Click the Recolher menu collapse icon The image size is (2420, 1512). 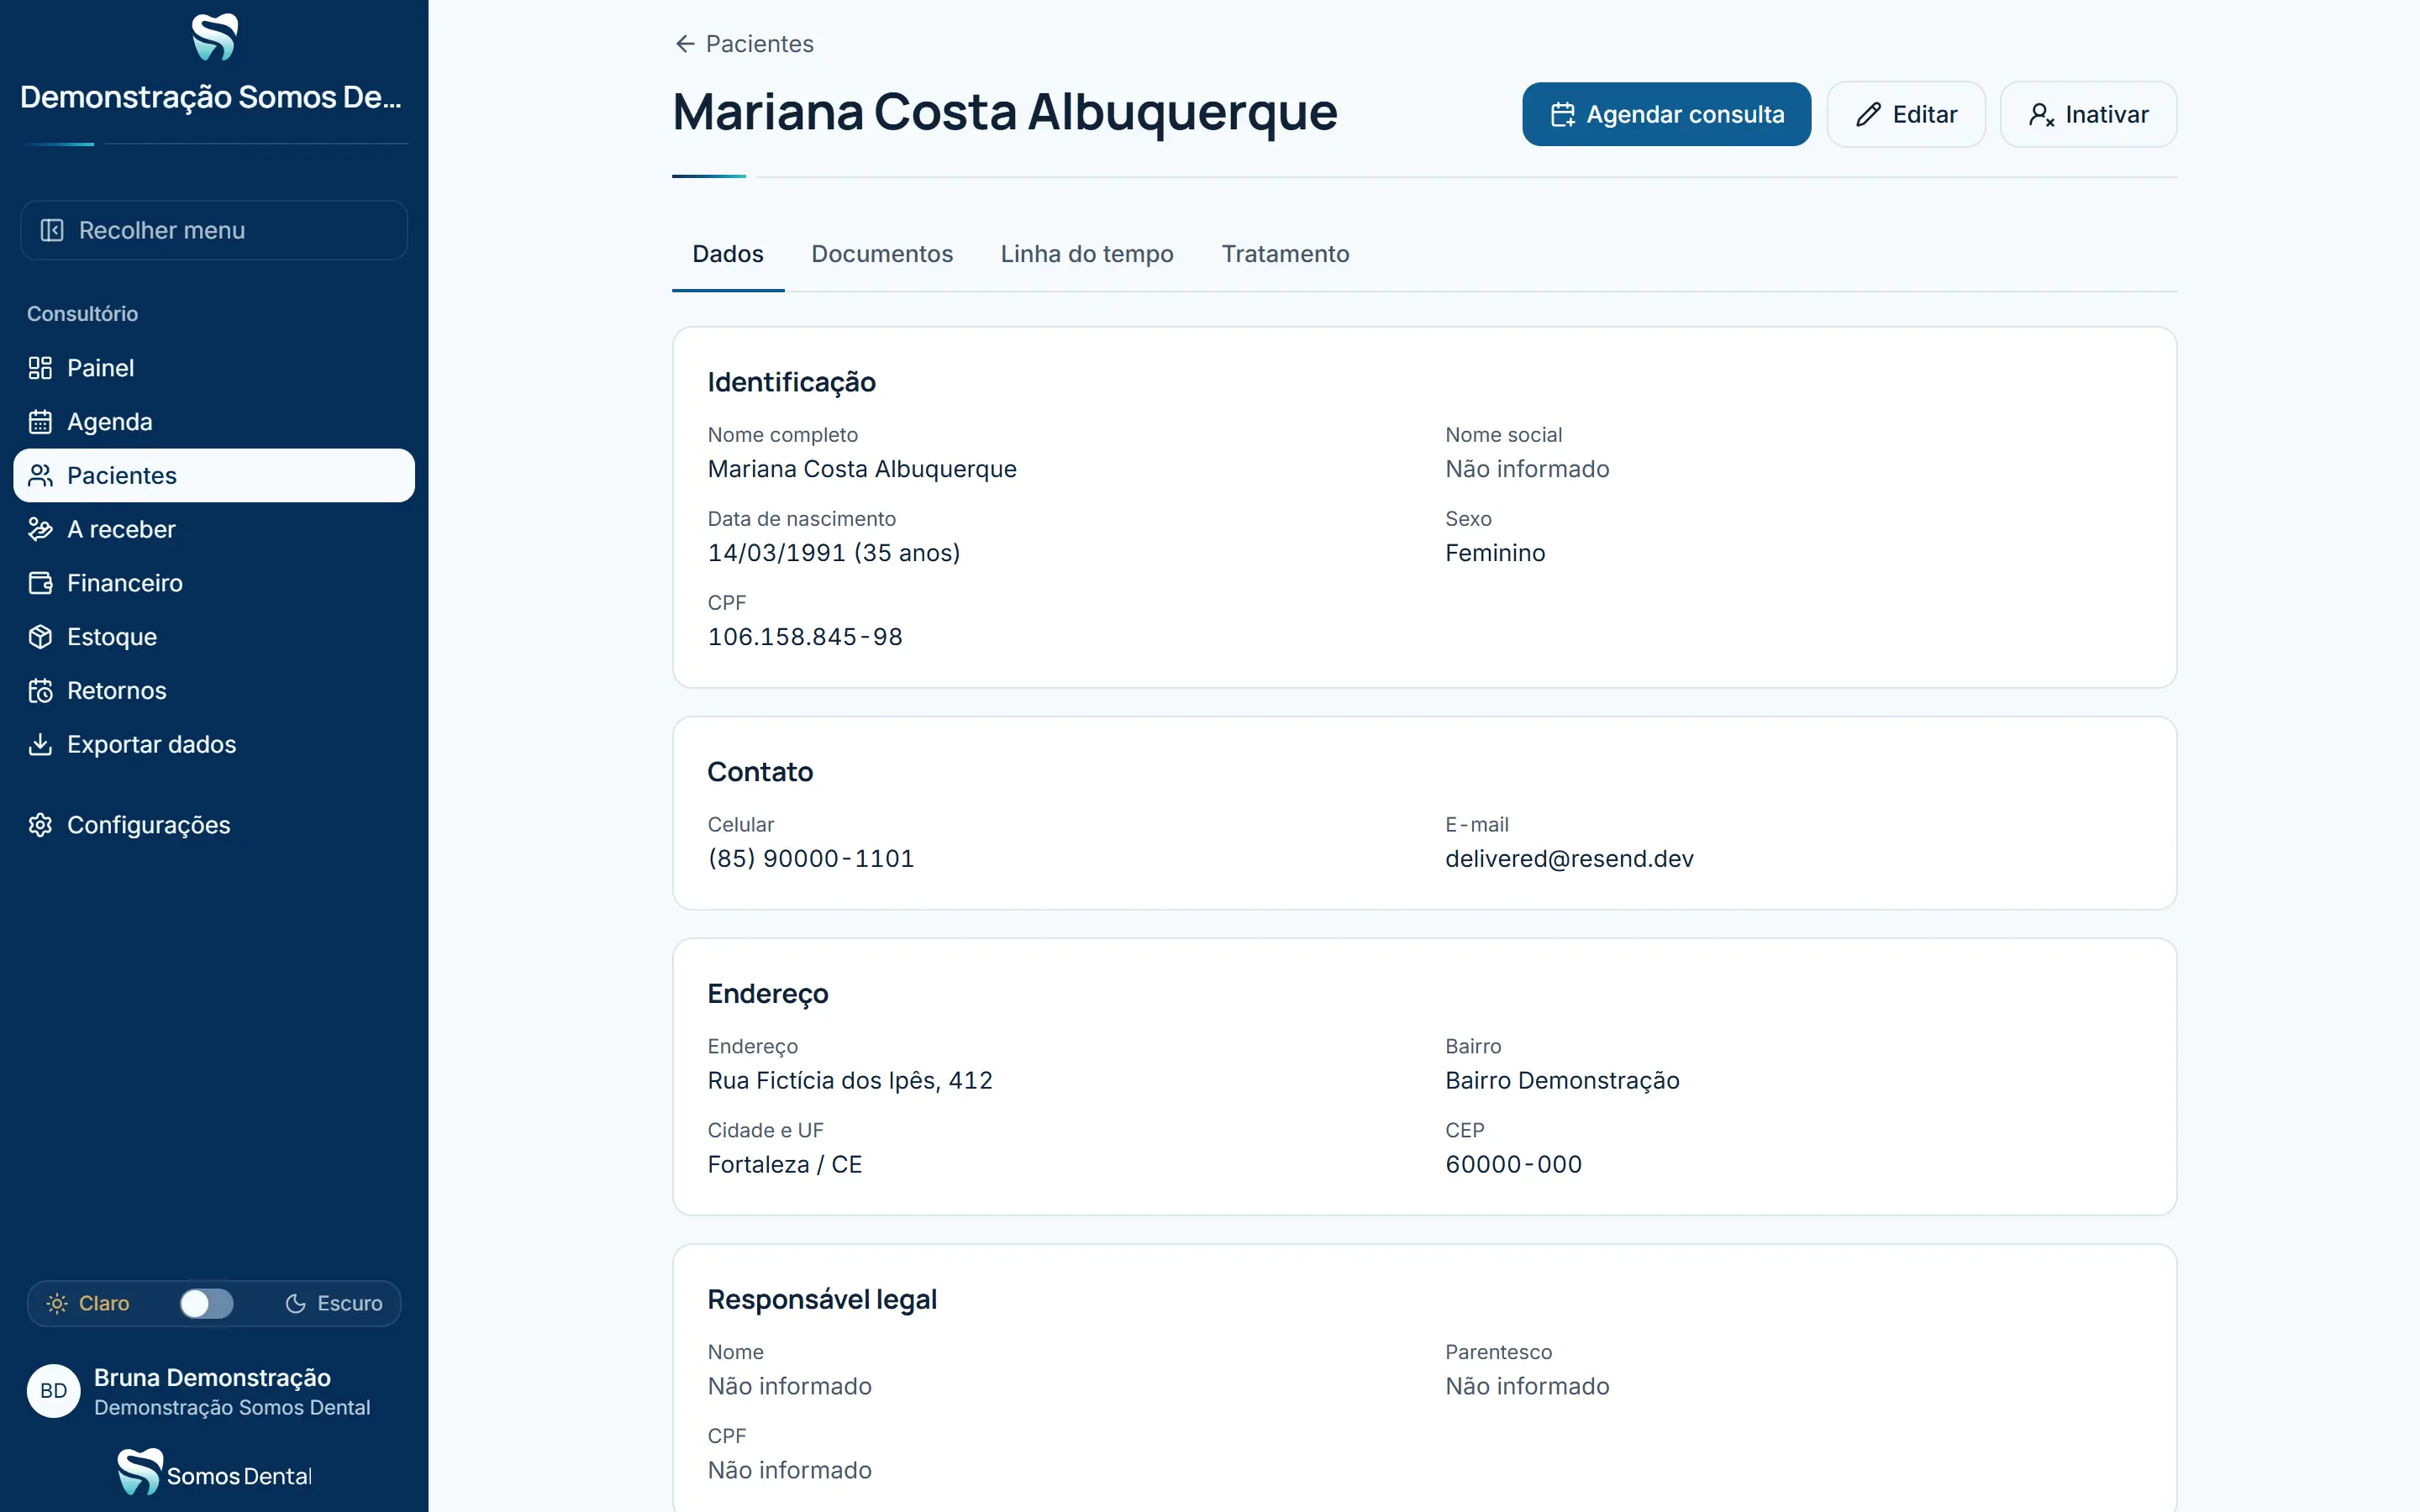[52, 230]
